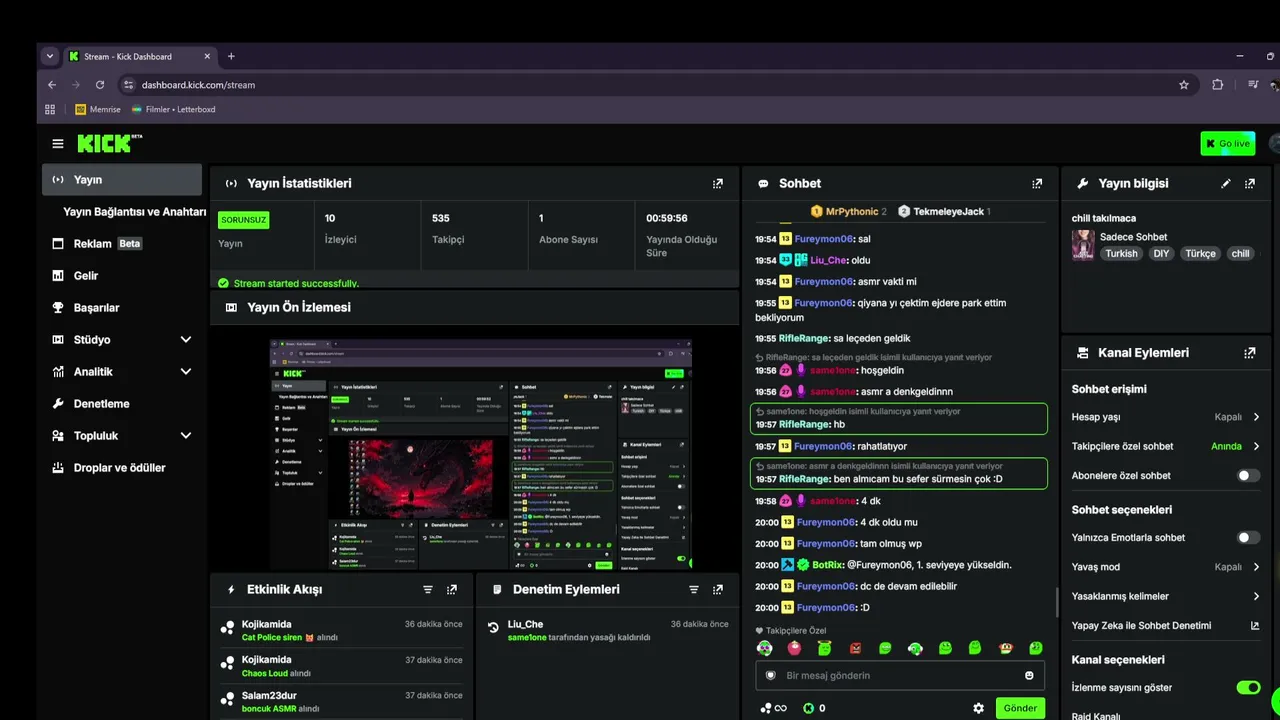Expand the Stüdyo sidebar section
The height and width of the screenshot is (720, 1280).
122,340
